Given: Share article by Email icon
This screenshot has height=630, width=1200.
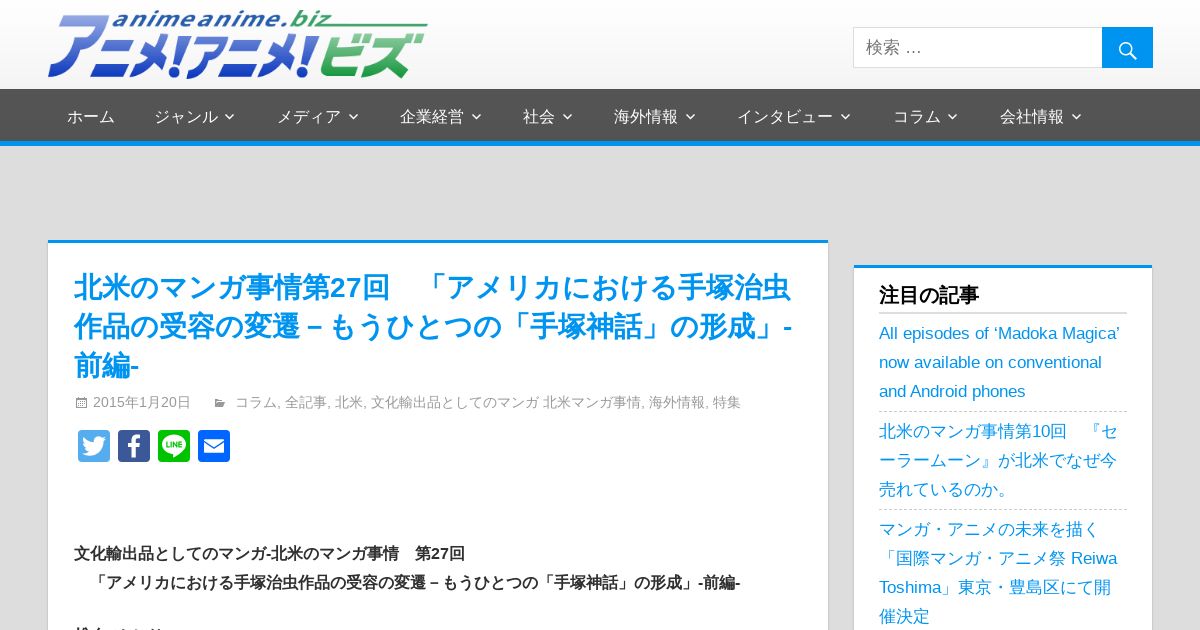Looking at the screenshot, I should (x=214, y=446).
